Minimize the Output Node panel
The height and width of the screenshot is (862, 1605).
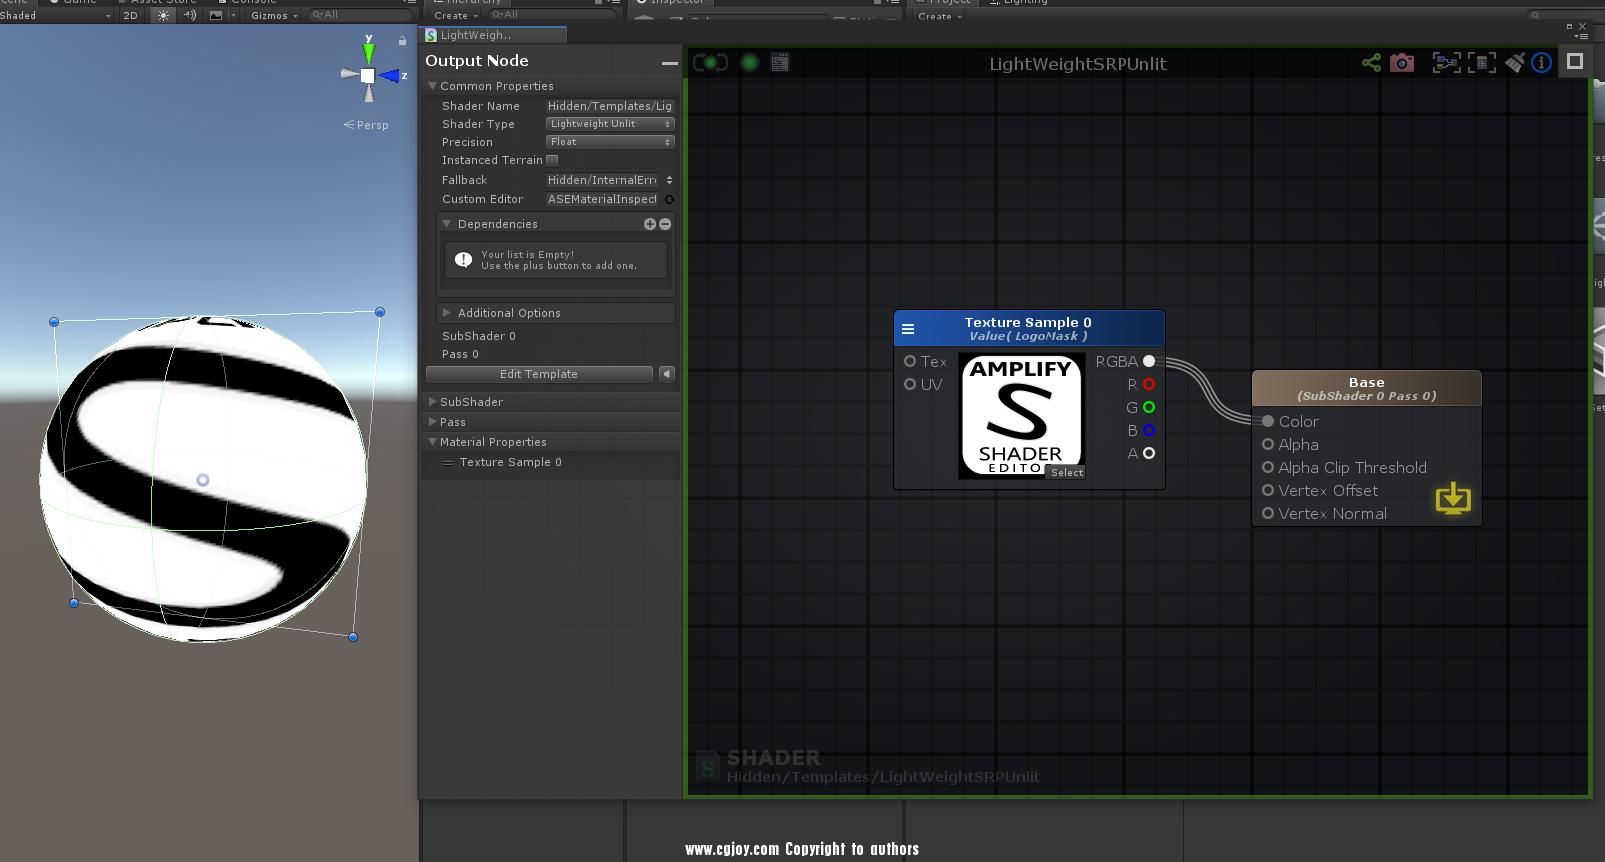pyautogui.click(x=669, y=63)
